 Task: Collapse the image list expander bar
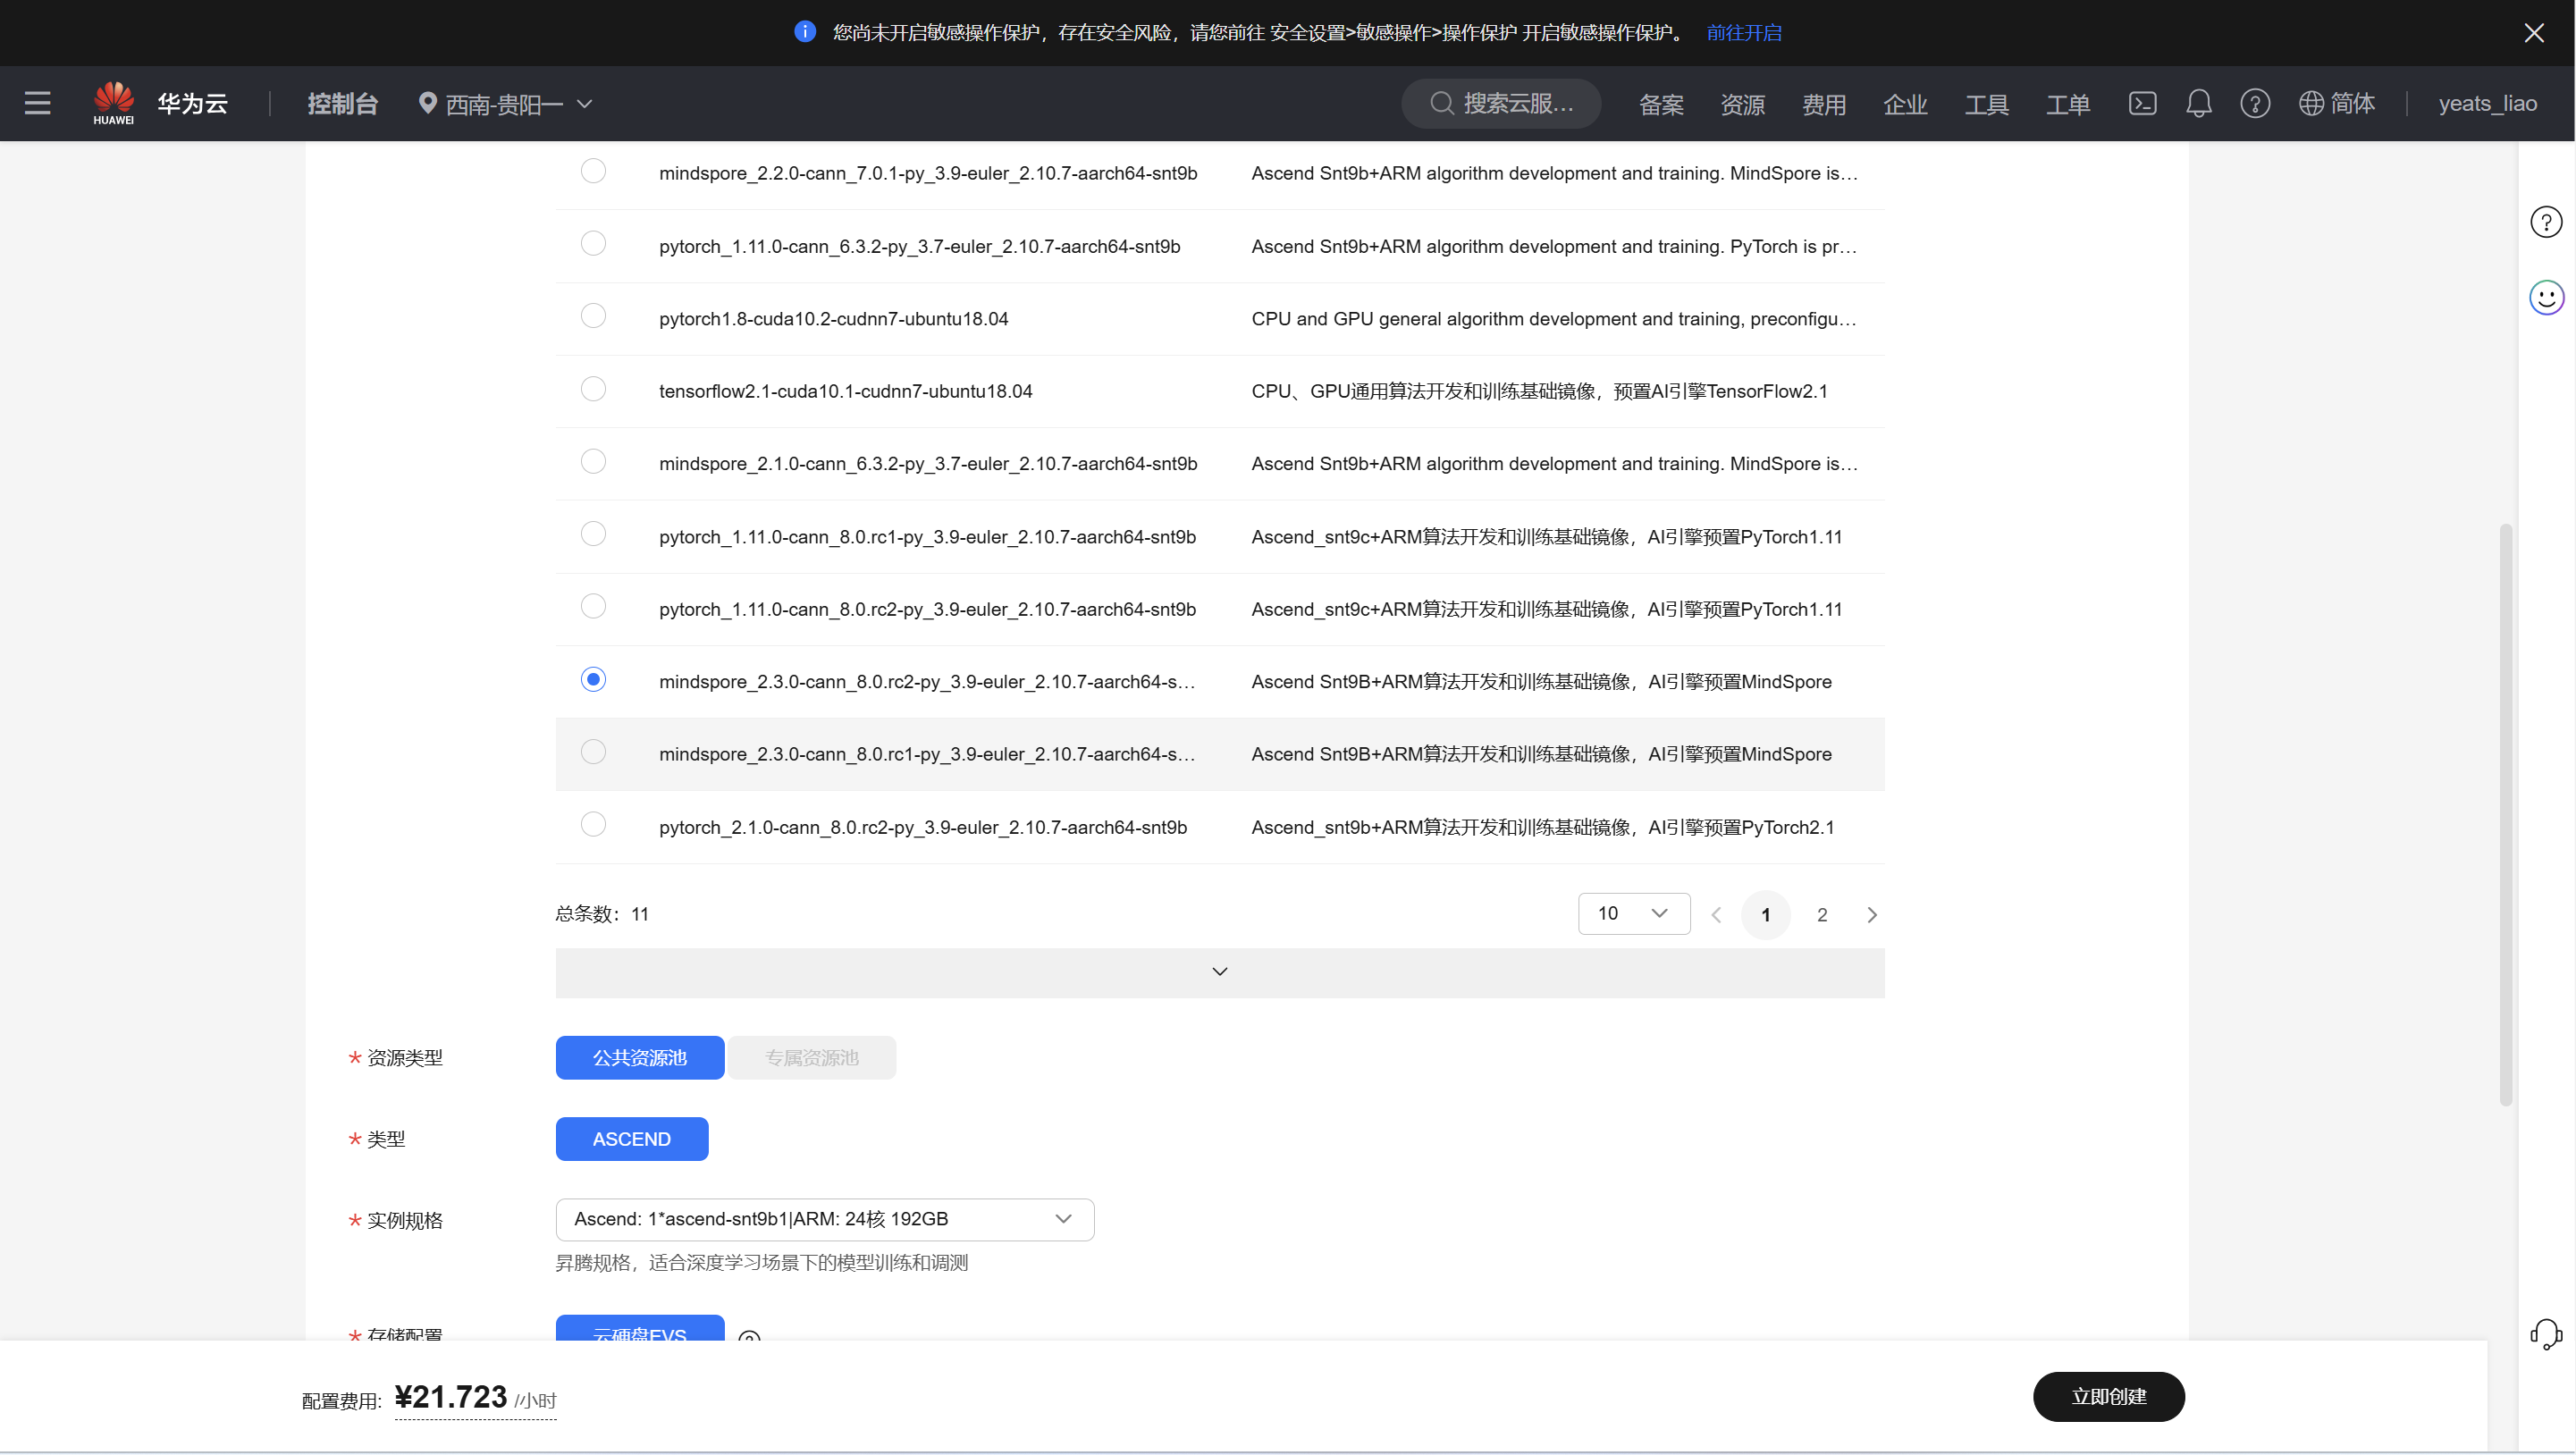click(1219, 972)
